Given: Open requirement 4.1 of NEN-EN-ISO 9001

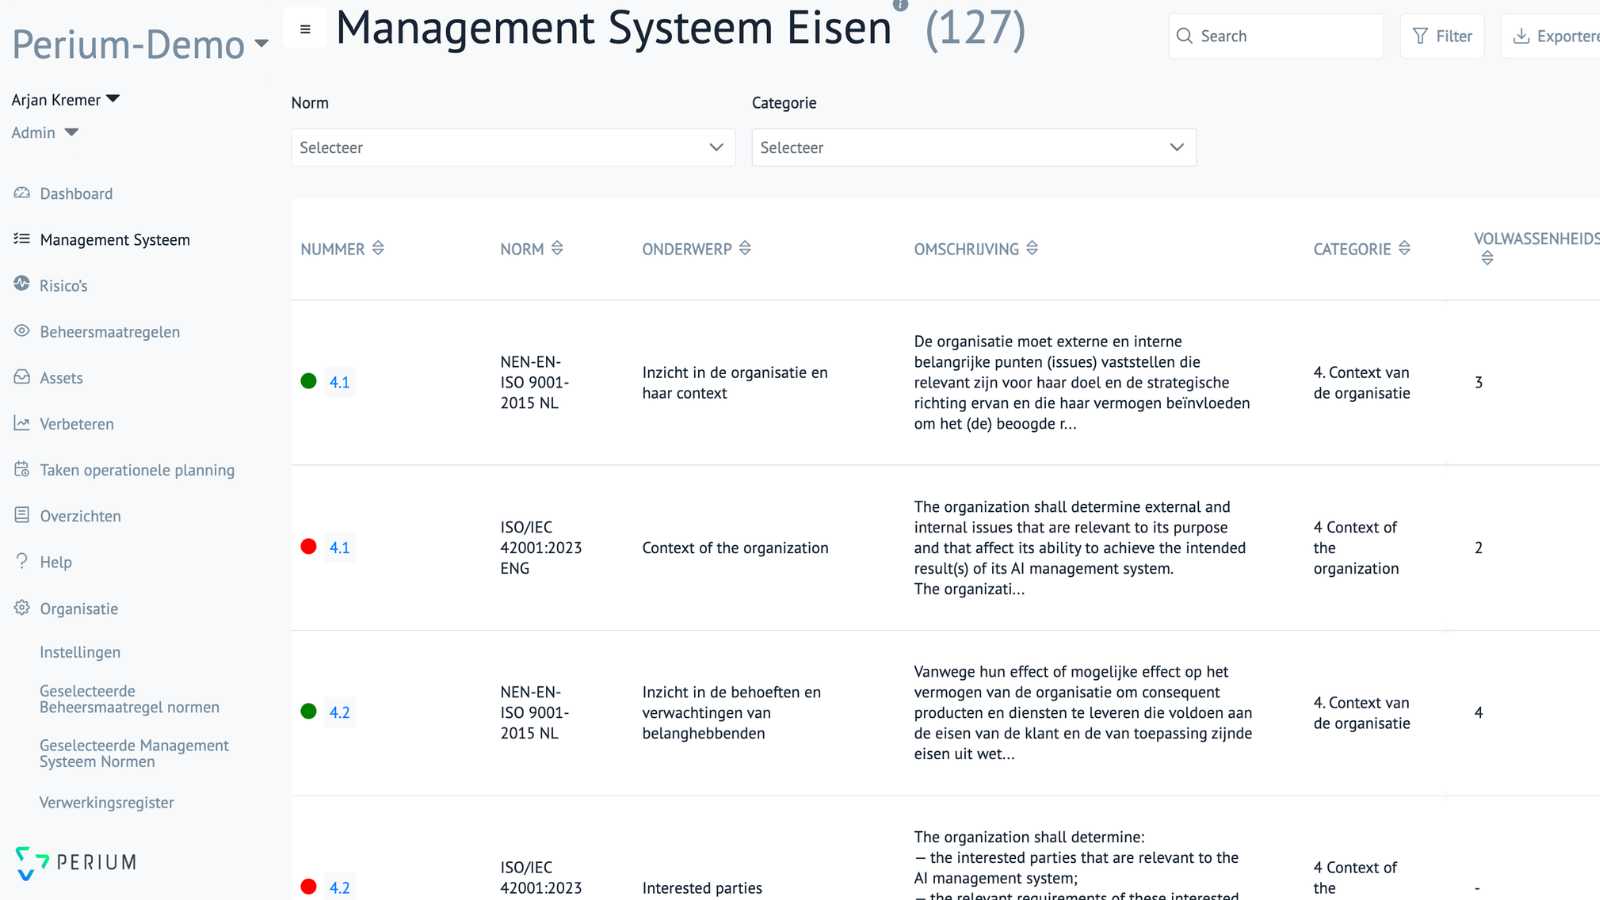Looking at the screenshot, I should tap(340, 382).
